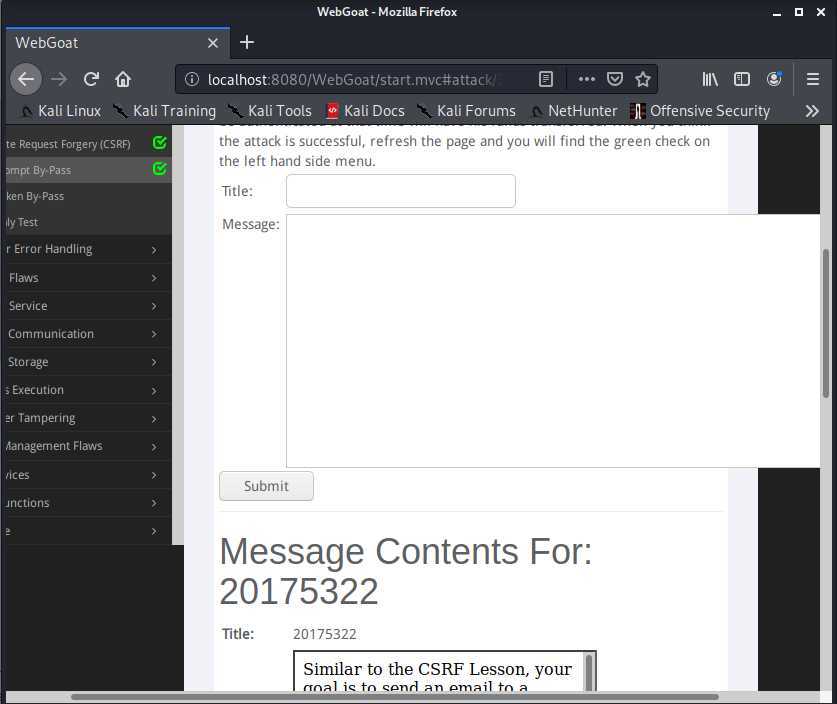Click the horizontal scrollbar at bottom

coord(394,697)
